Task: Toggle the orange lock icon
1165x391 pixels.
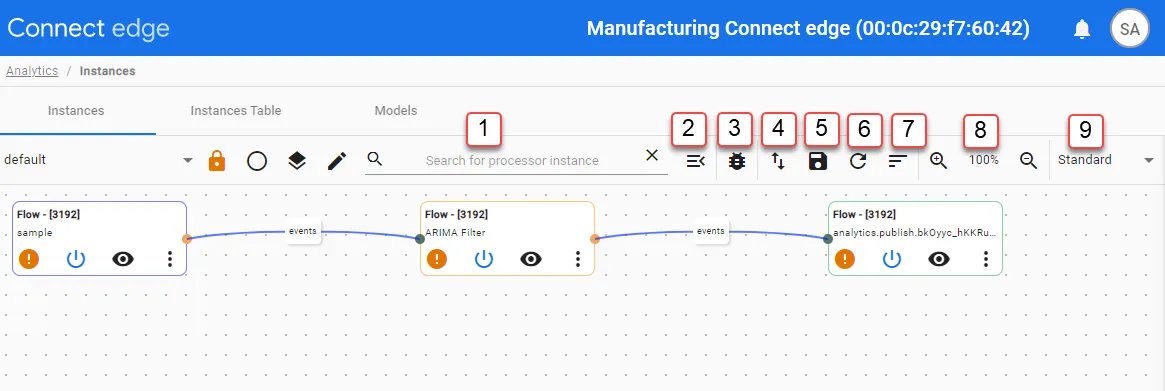Action: [x=216, y=160]
